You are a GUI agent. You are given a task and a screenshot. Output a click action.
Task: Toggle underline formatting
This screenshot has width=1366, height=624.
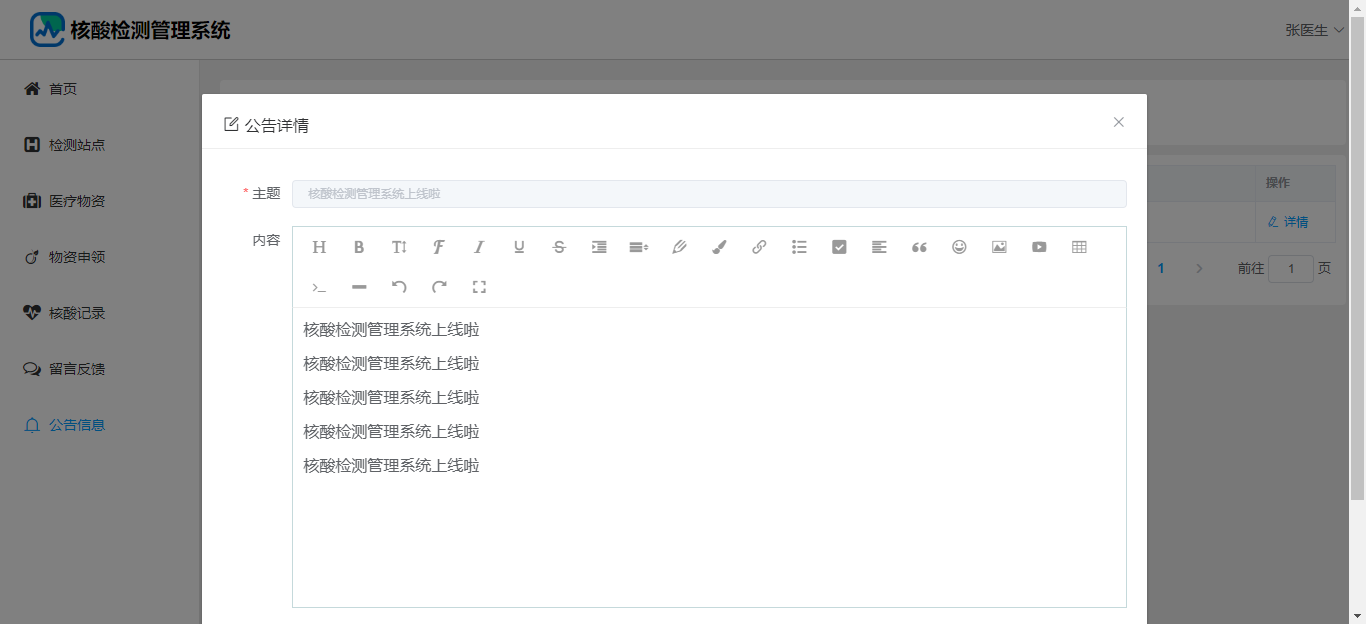(x=519, y=247)
